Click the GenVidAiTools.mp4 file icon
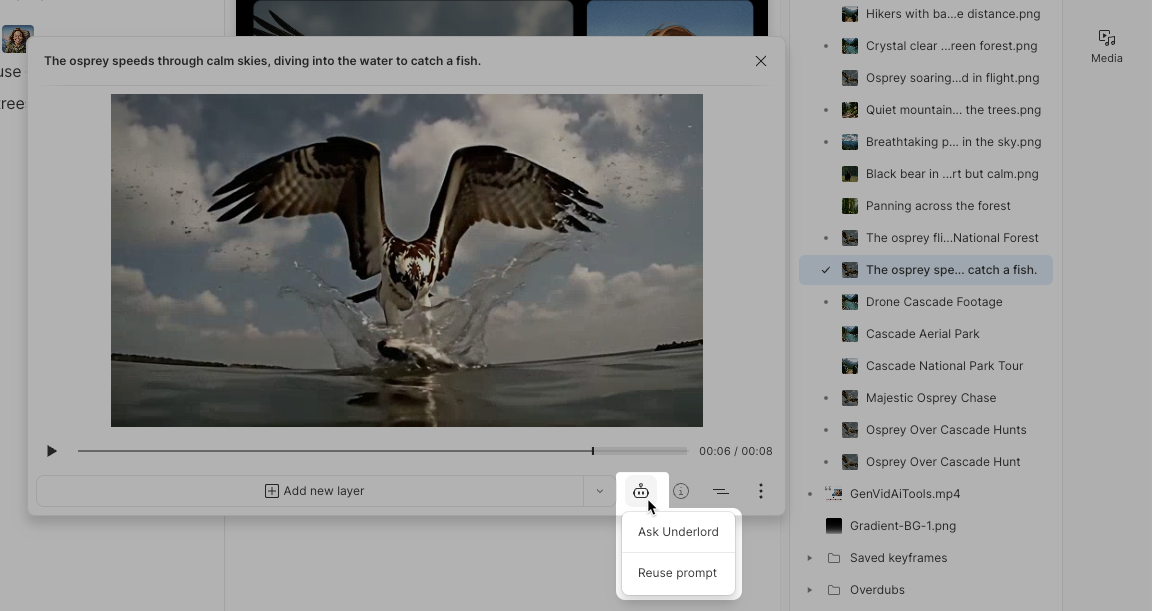The width and height of the screenshot is (1152, 611). [x=833, y=494]
